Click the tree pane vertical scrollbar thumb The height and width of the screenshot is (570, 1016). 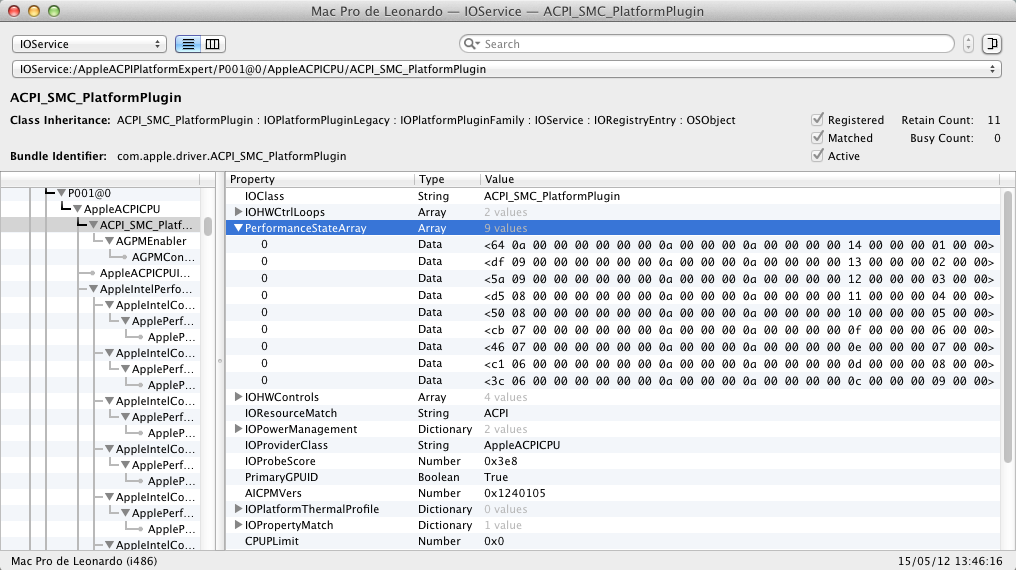pyautogui.click(x=208, y=226)
